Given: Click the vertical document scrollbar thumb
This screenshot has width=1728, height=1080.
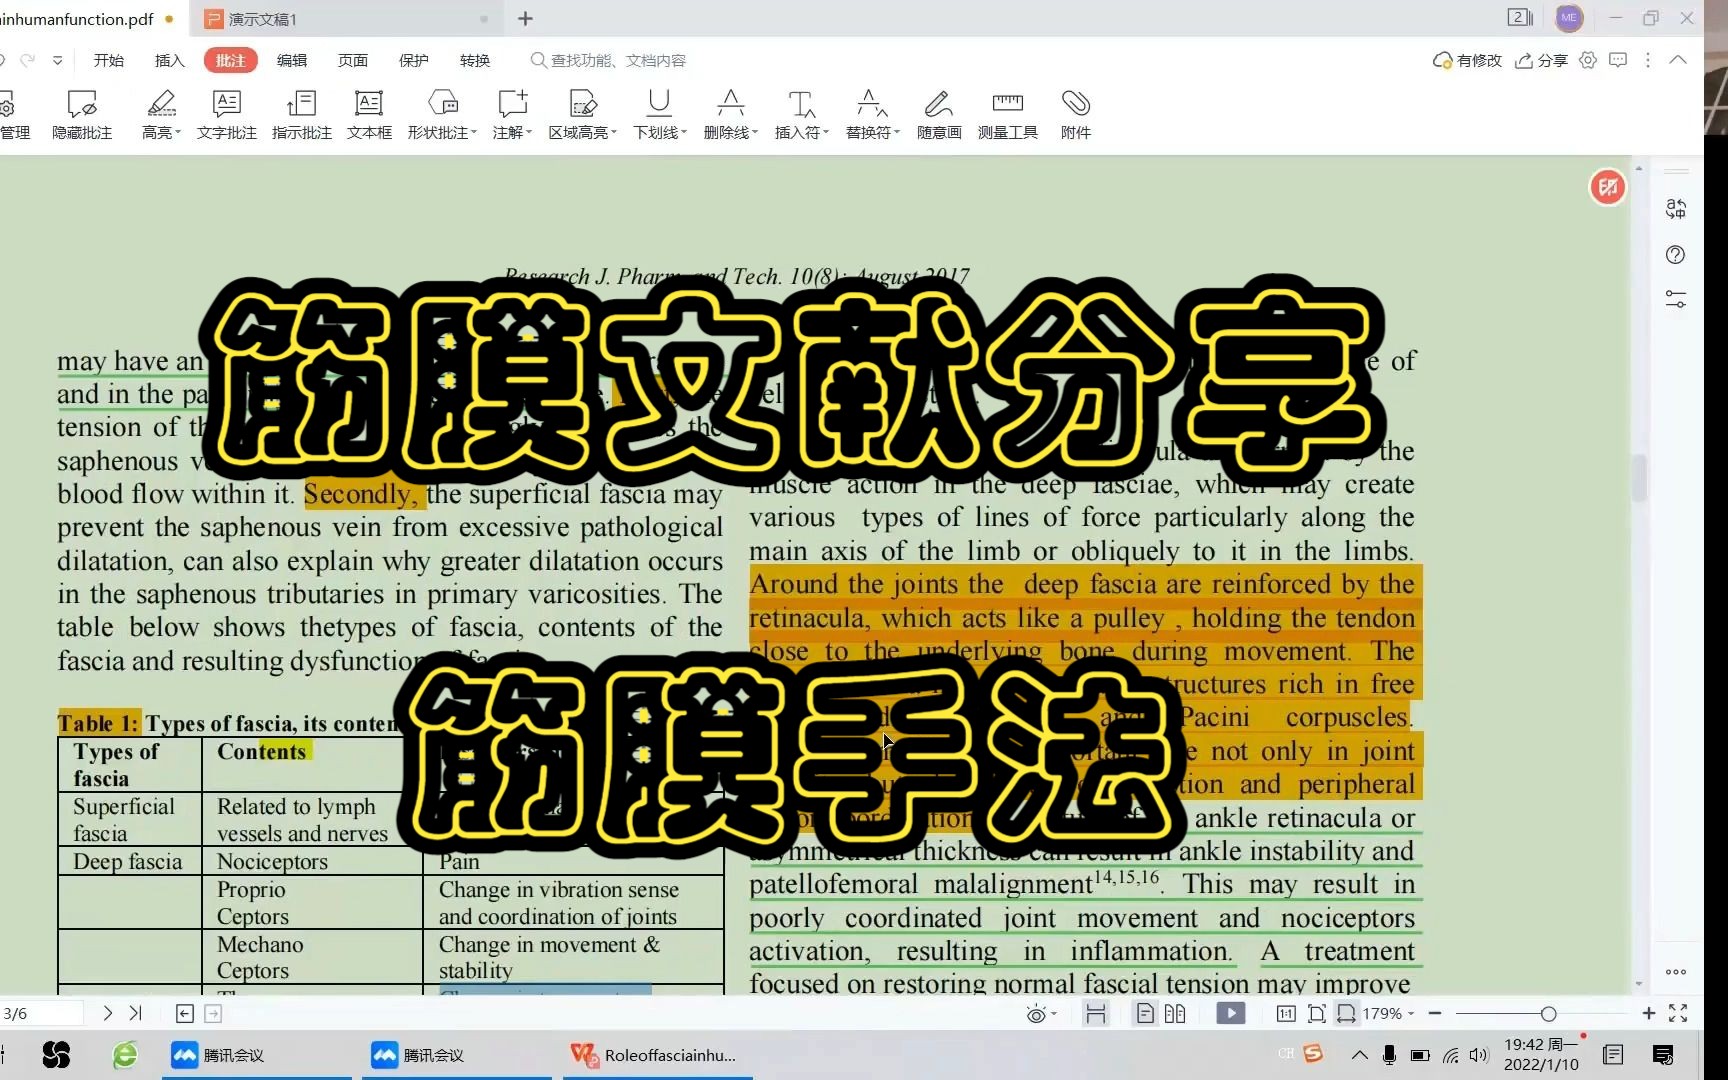Looking at the screenshot, I should point(1640,478).
